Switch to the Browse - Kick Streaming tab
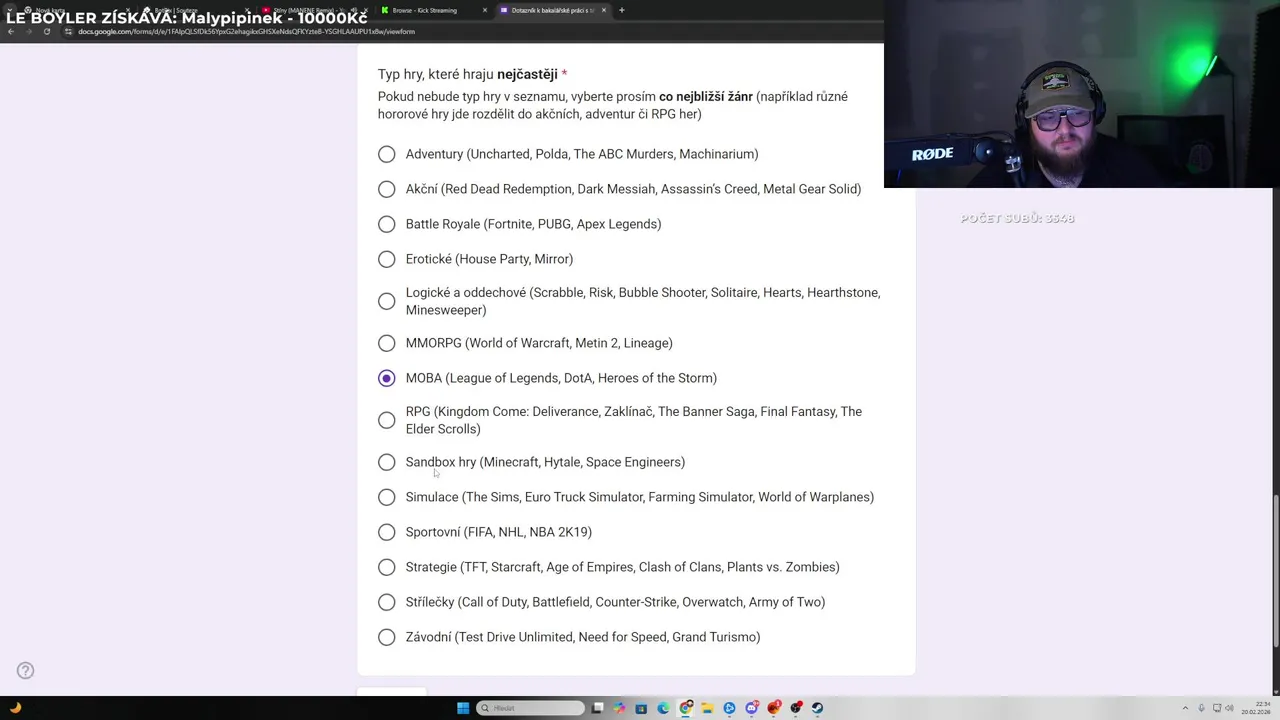Screen dimensions: 1280x720 [x=434, y=10]
